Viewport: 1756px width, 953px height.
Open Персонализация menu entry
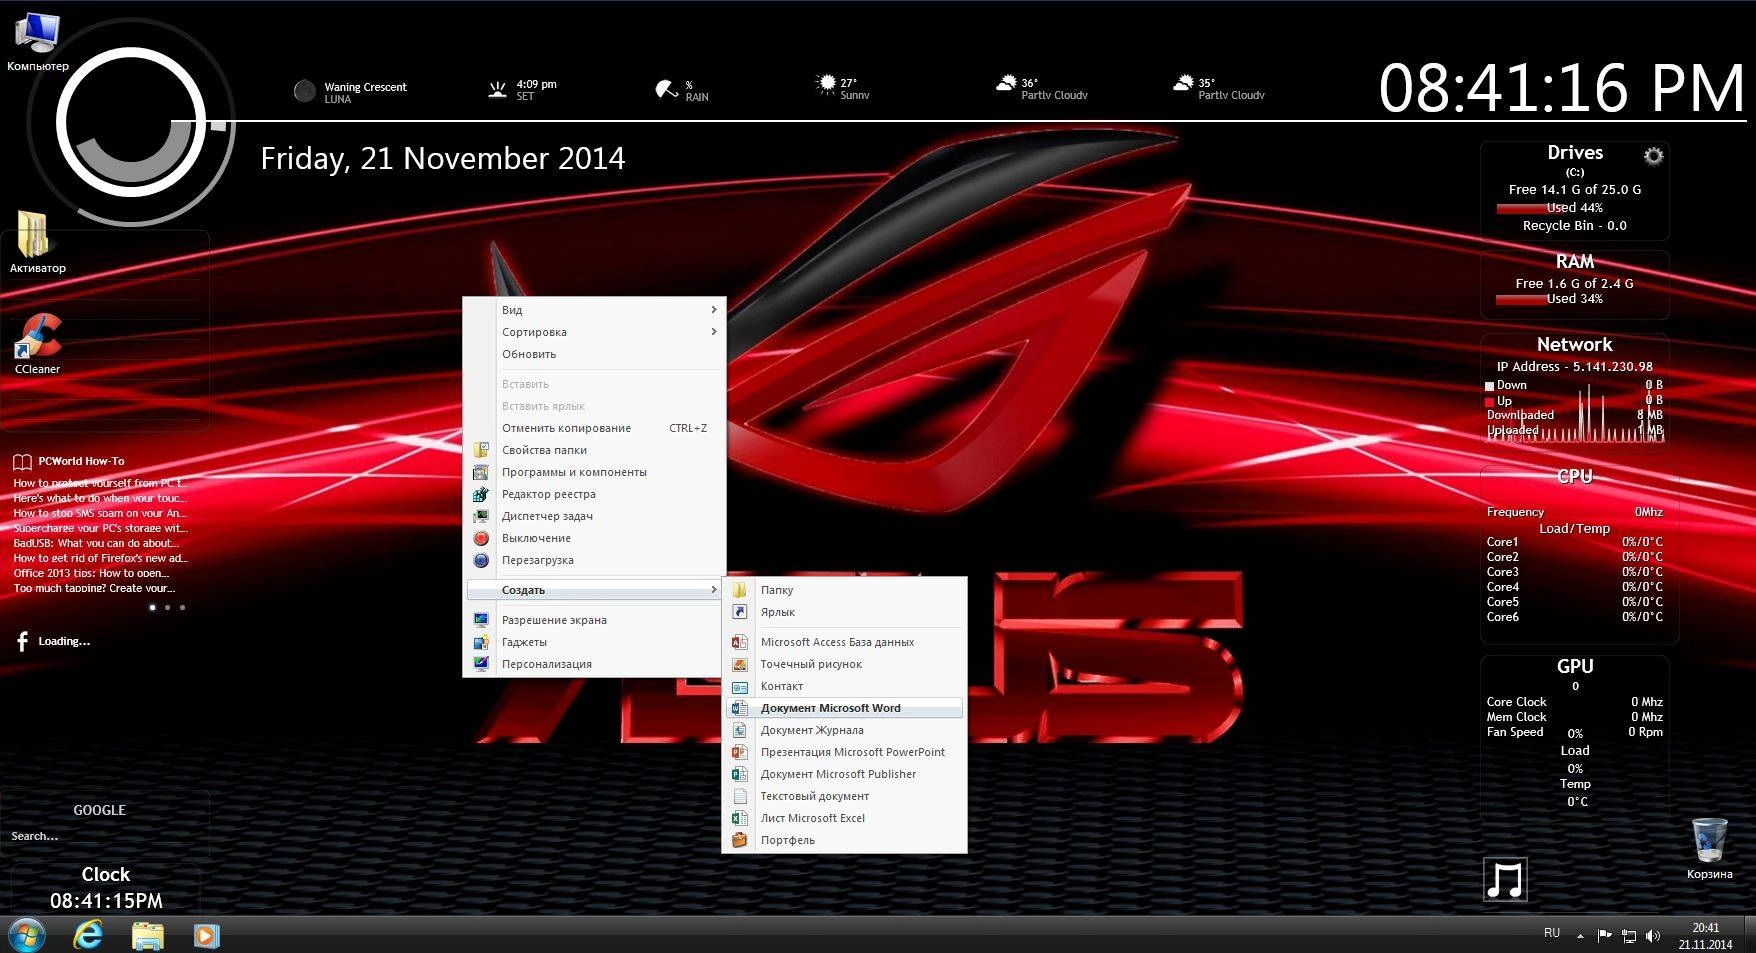tap(595, 664)
